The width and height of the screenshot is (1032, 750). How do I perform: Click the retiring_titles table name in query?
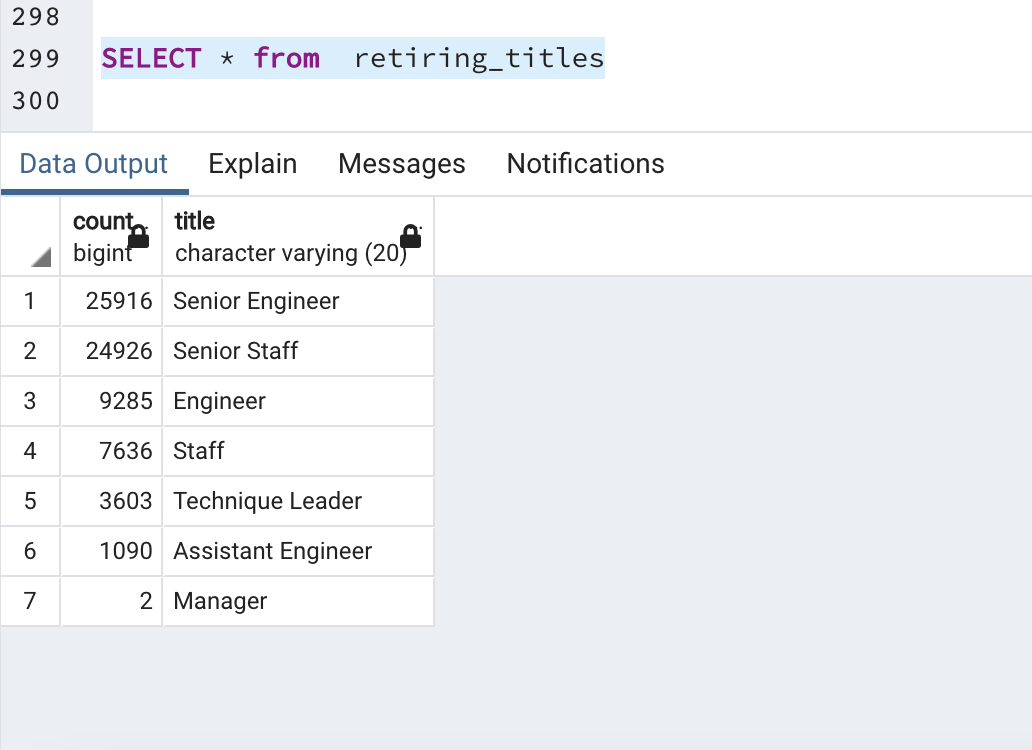point(479,59)
